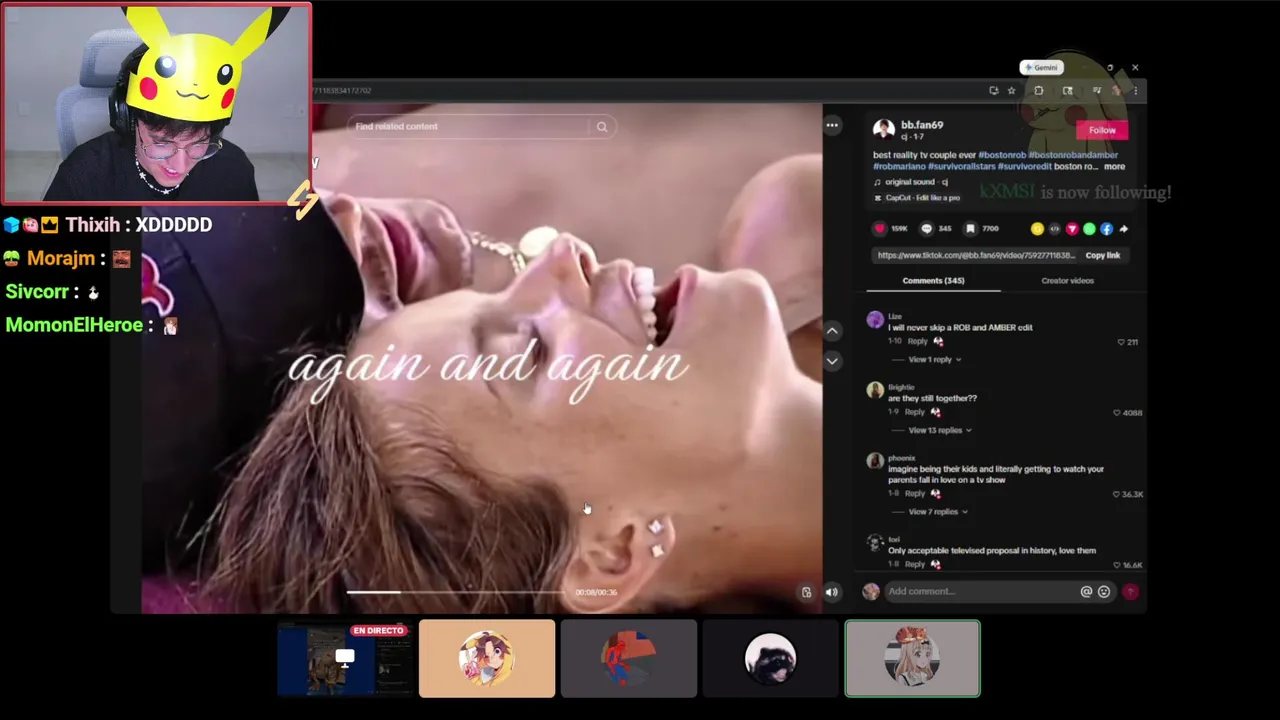Switch to the Creator videos tab
This screenshot has width=1280, height=720.
click(x=1067, y=281)
